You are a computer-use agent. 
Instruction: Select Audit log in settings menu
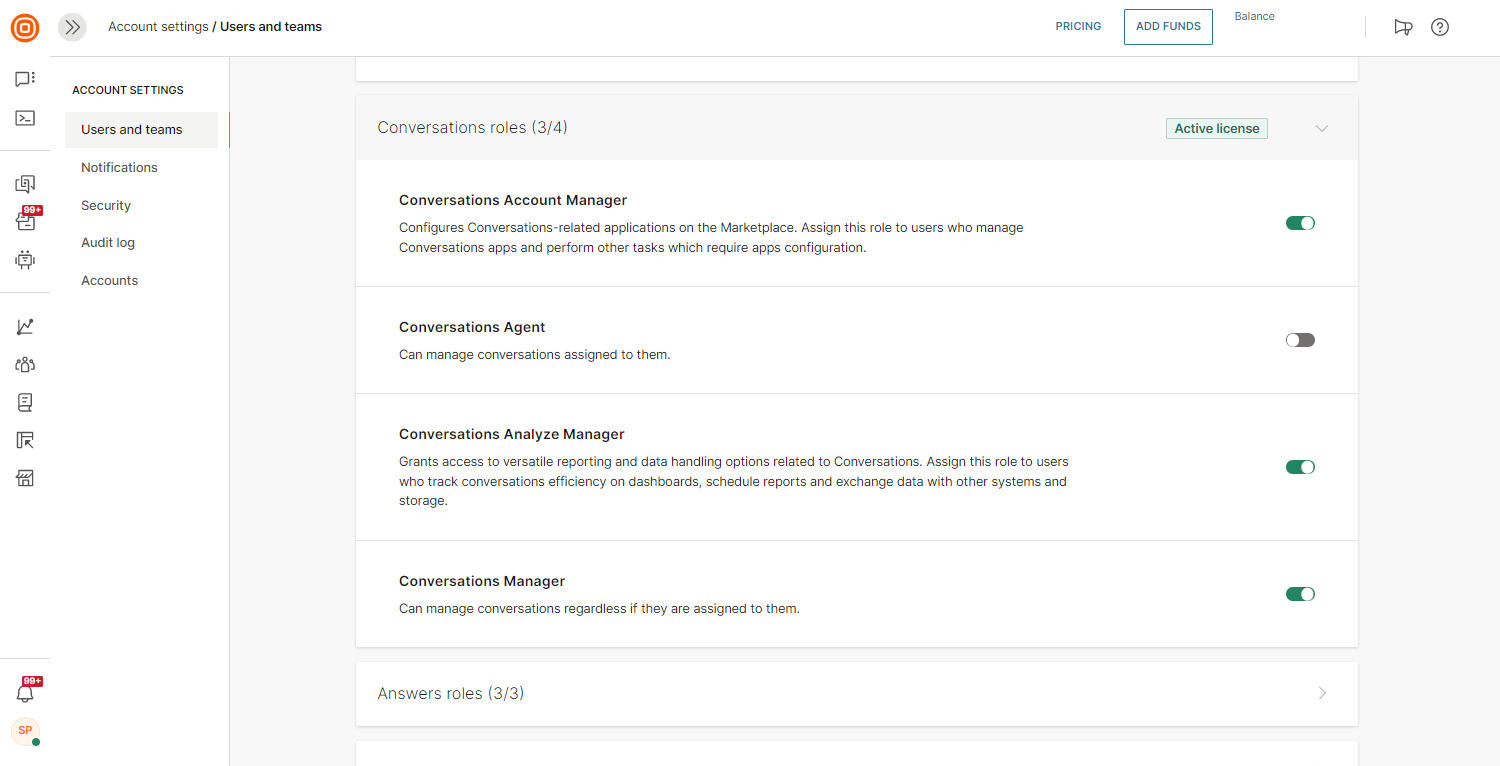[108, 243]
